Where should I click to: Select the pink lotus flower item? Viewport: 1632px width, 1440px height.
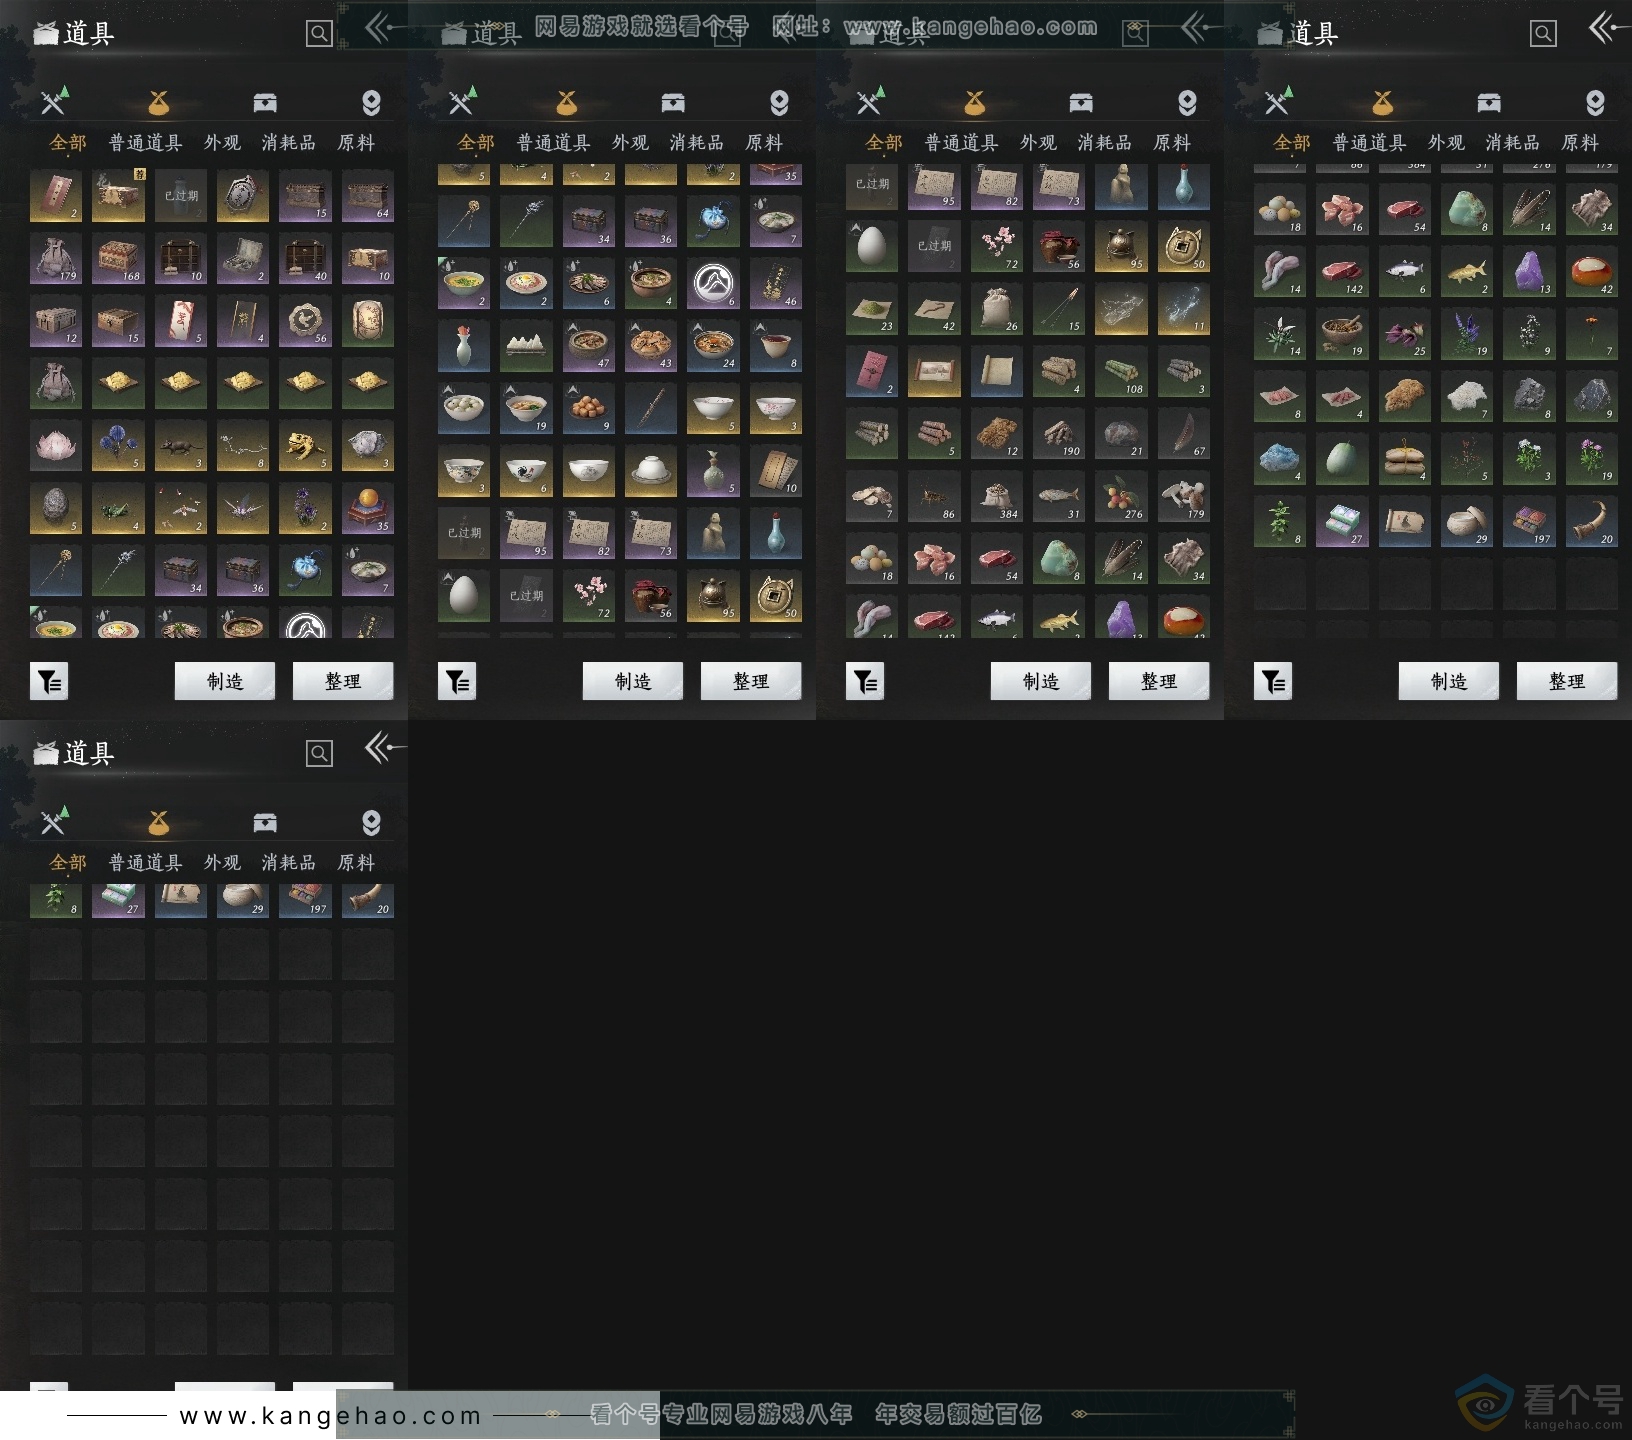[56, 446]
